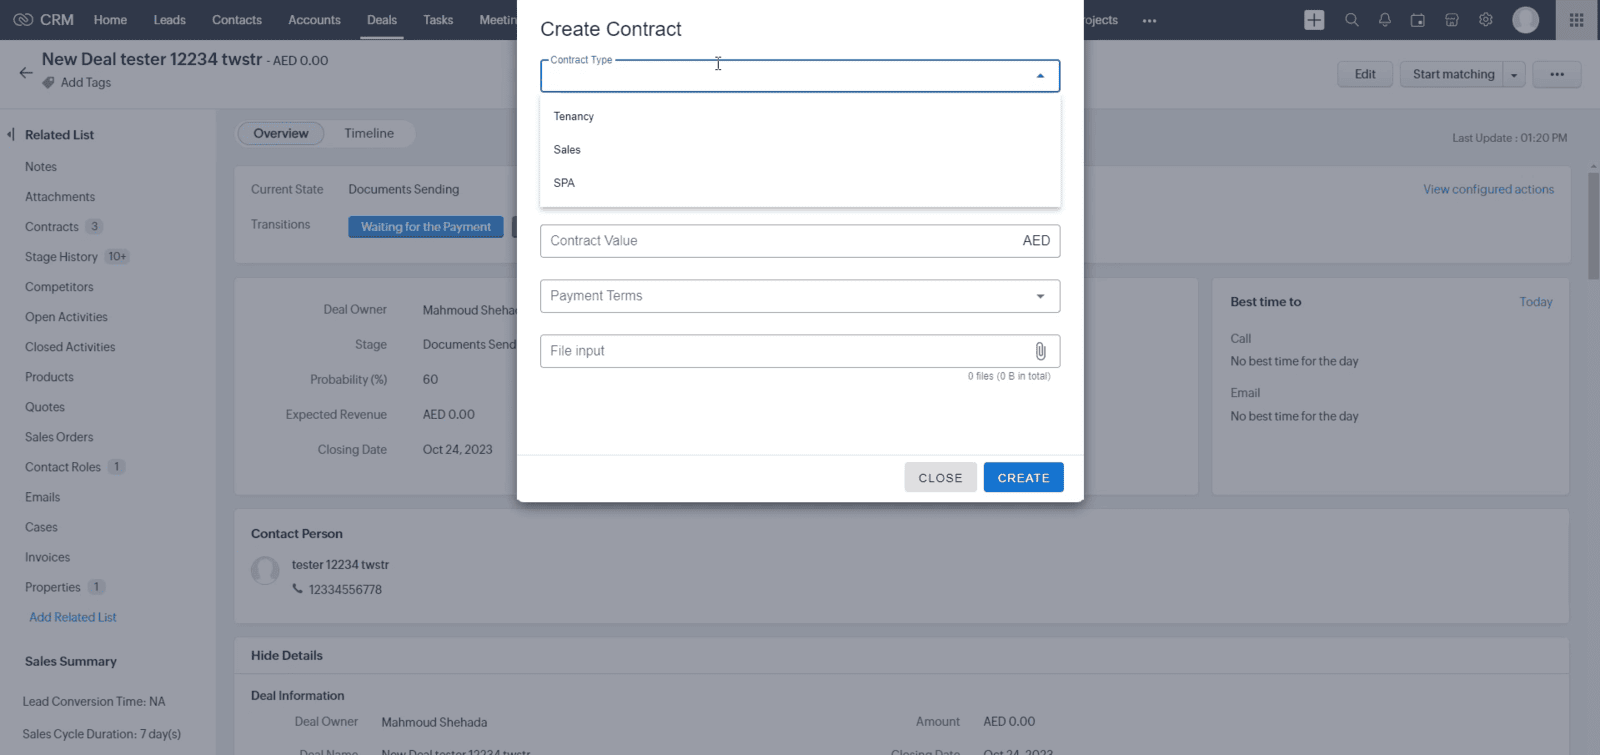Viewport: 1600px width, 755px height.
Task: Choose the SPA contract type option
Action: [564, 183]
